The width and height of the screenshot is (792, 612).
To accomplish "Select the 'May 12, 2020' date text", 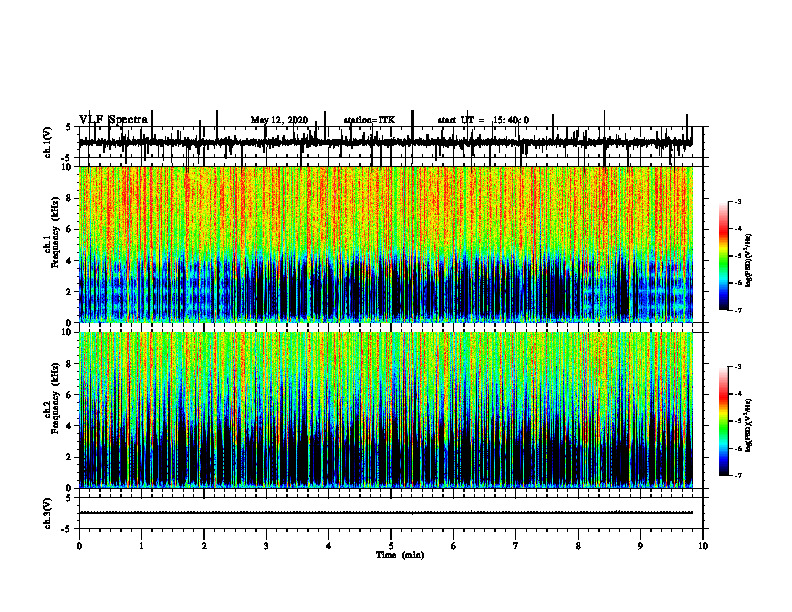I will click(279, 120).
